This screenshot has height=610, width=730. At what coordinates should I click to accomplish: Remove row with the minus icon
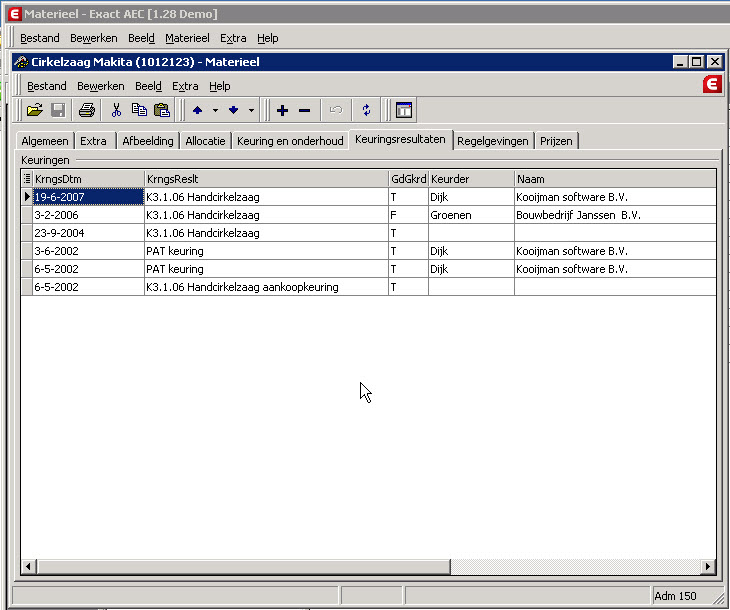click(x=304, y=110)
